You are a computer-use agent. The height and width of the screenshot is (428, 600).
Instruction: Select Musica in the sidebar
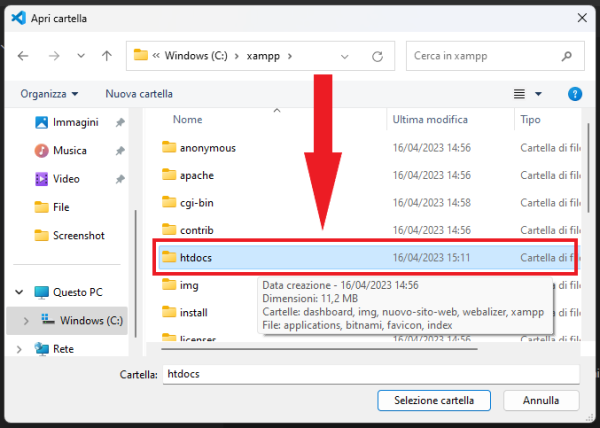[x=70, y=151]
